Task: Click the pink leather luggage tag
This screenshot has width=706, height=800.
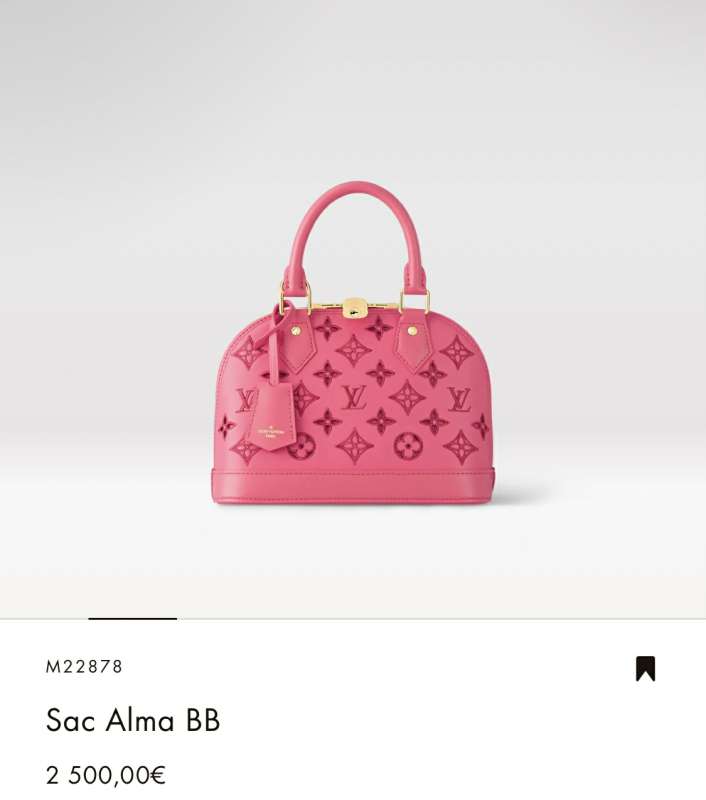Action: coord(272,417)
